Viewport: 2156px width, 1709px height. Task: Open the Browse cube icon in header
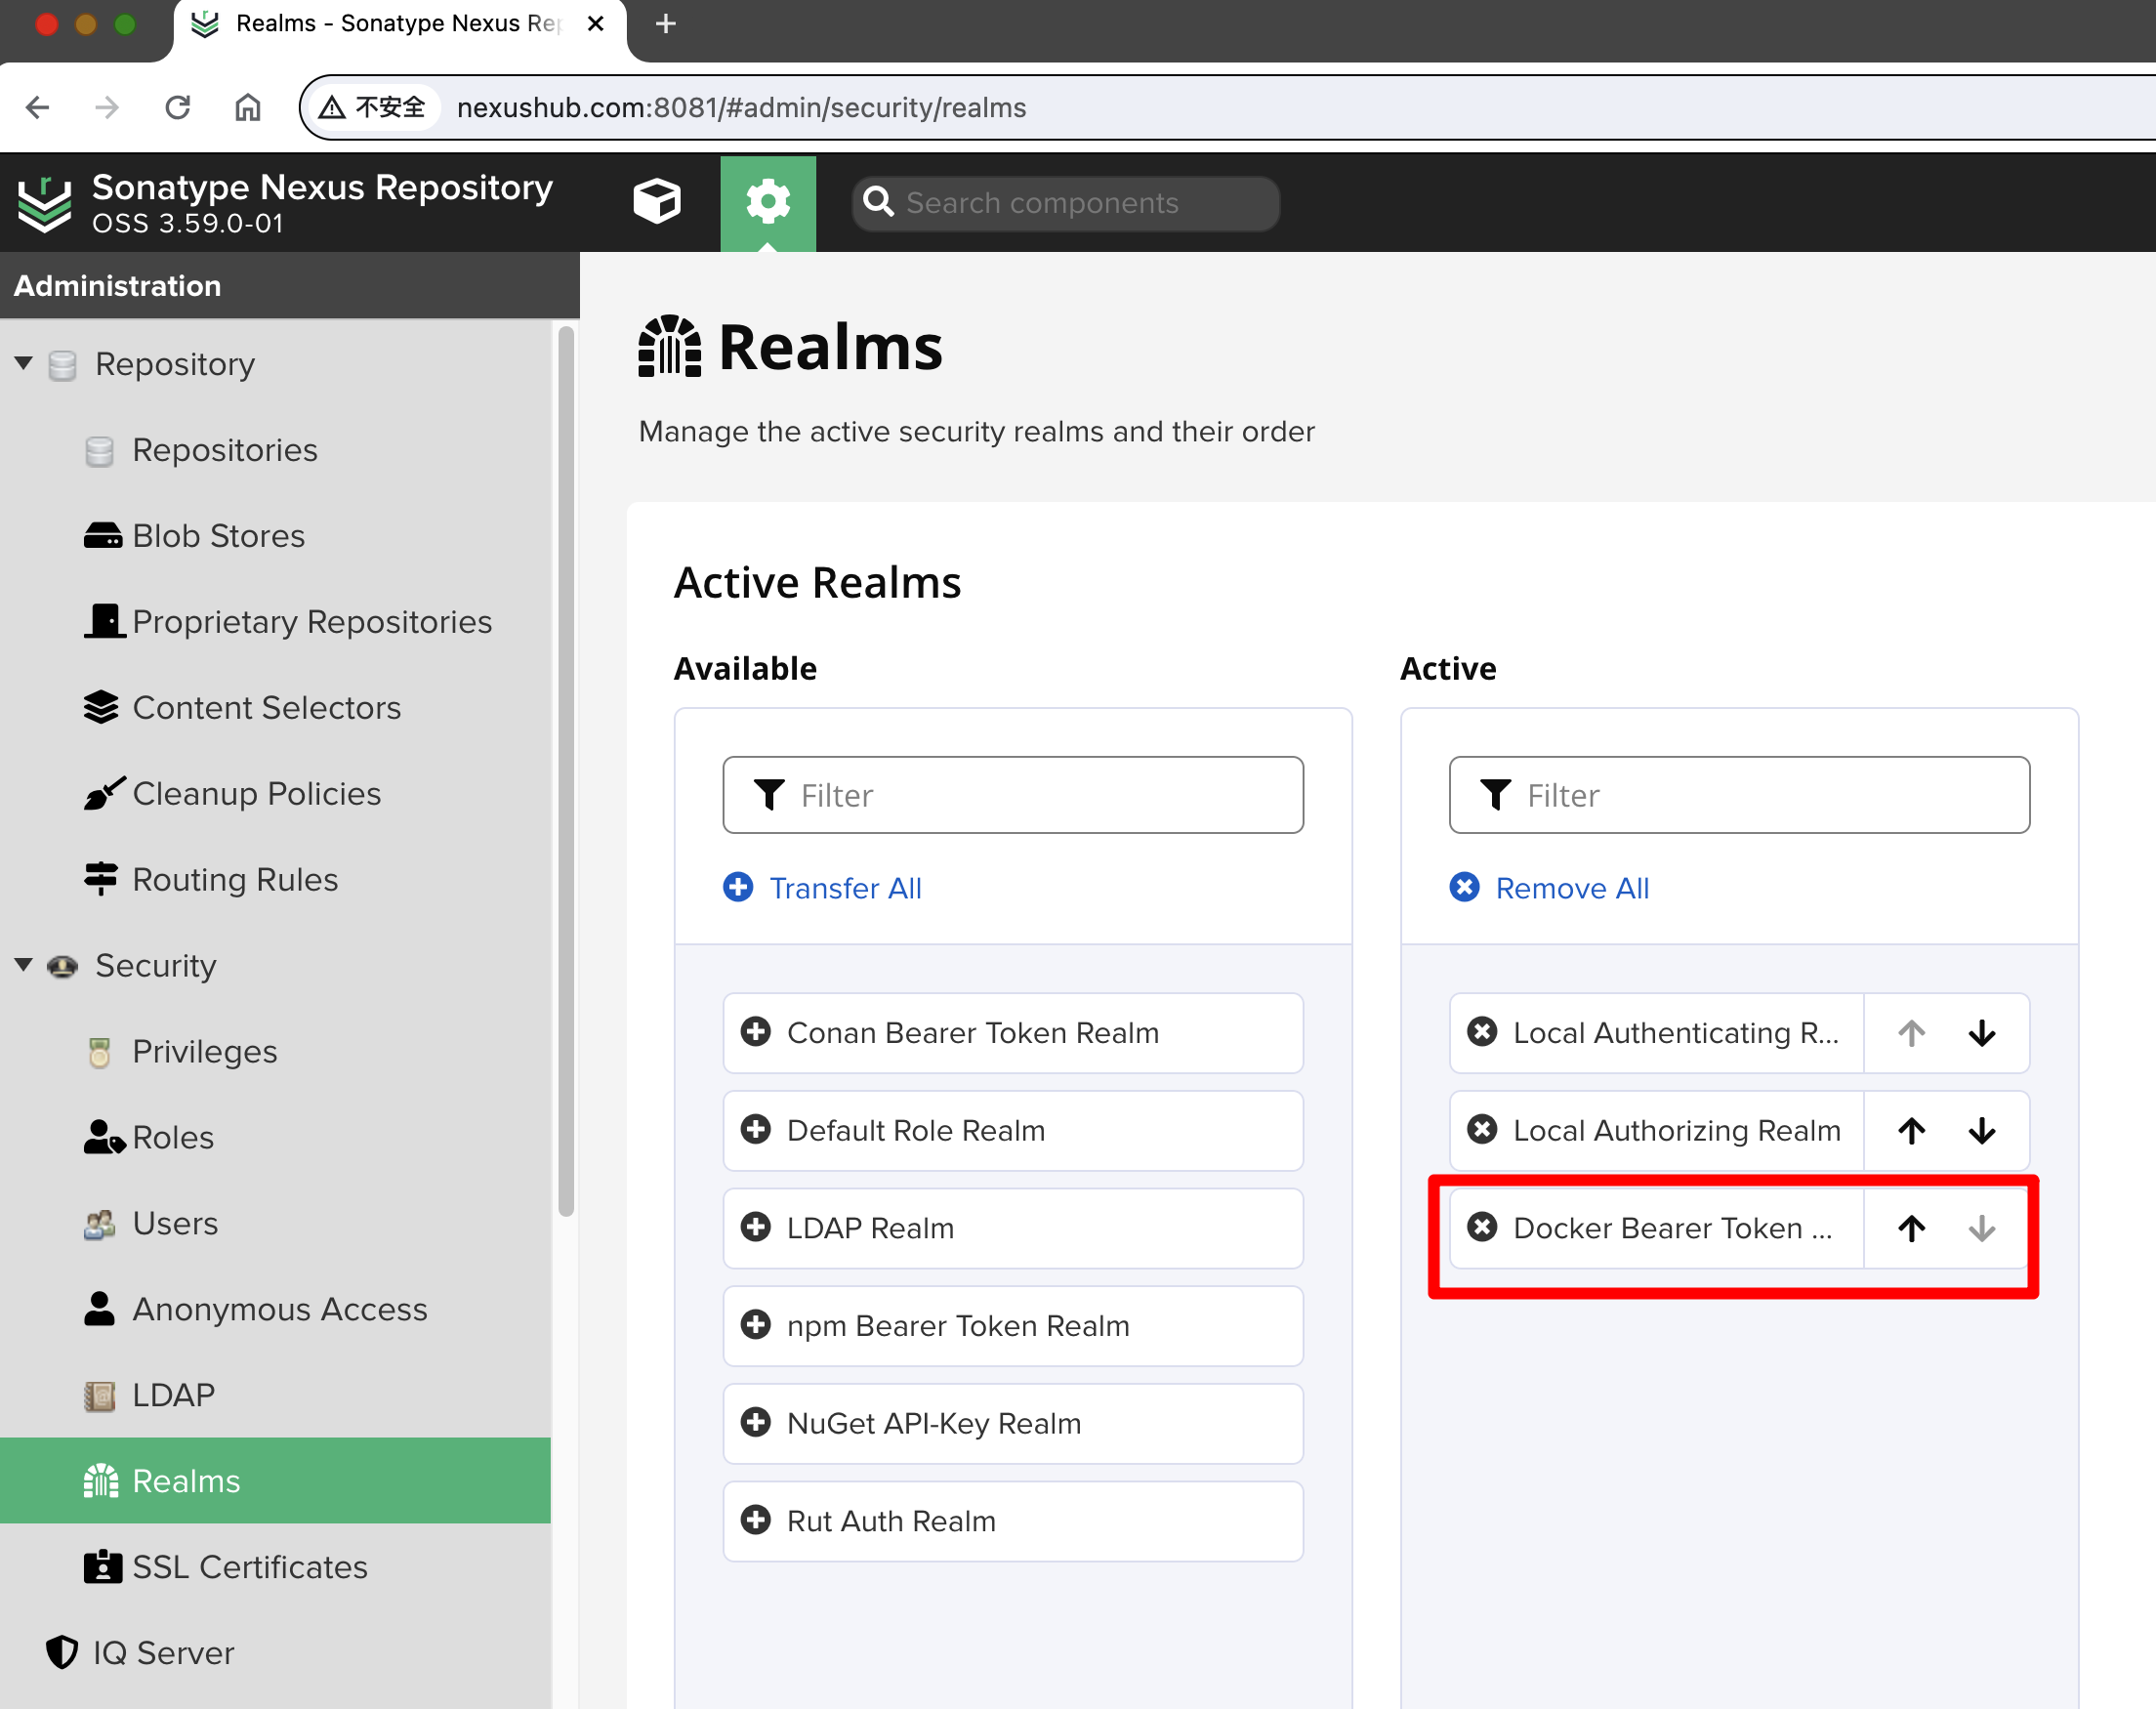point(657,202)
